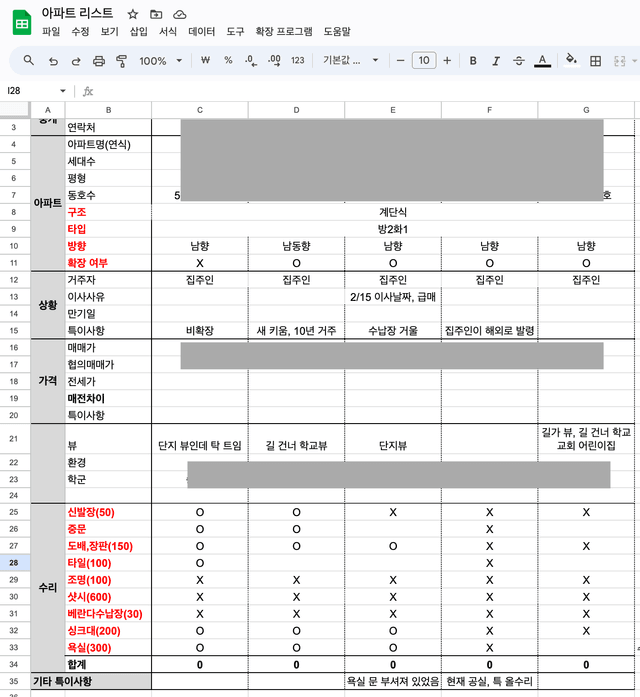Increase font size with plus button
Viewport: 640px width, 697px height.
447,60
